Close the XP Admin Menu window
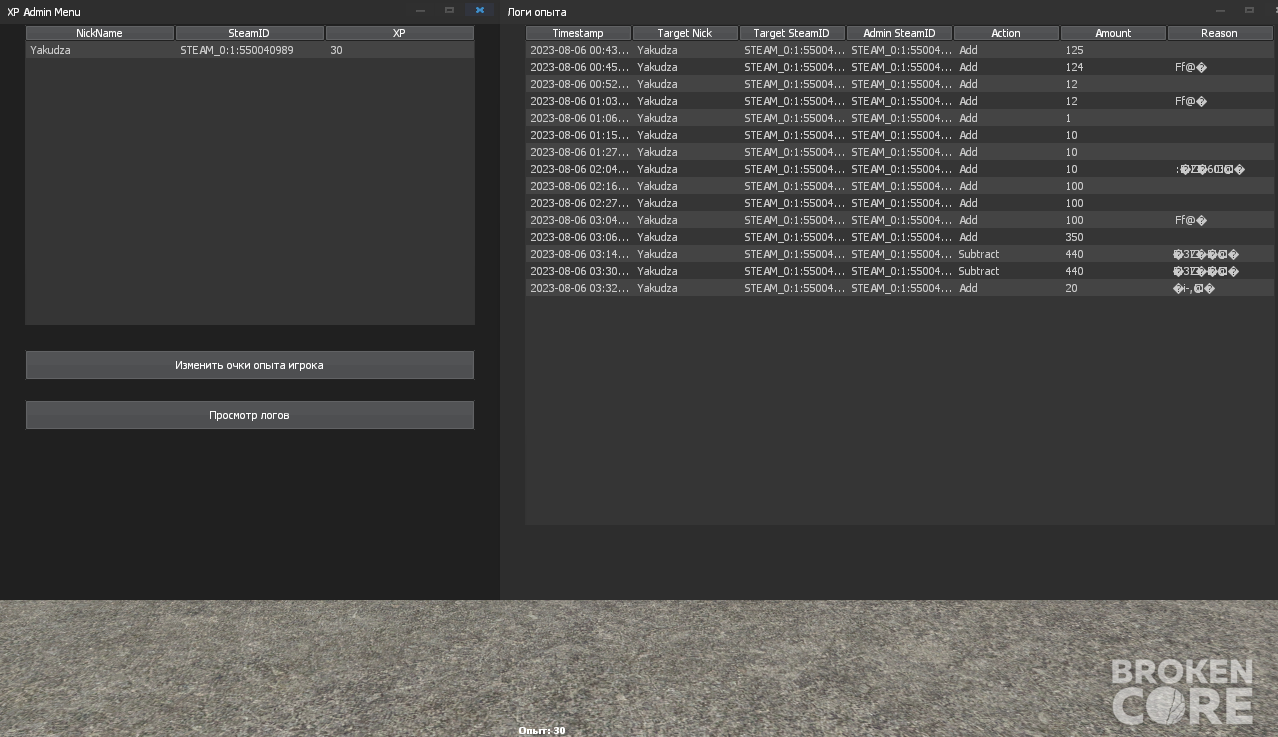Screen dimensions: 1278x737 click(480, 10)
